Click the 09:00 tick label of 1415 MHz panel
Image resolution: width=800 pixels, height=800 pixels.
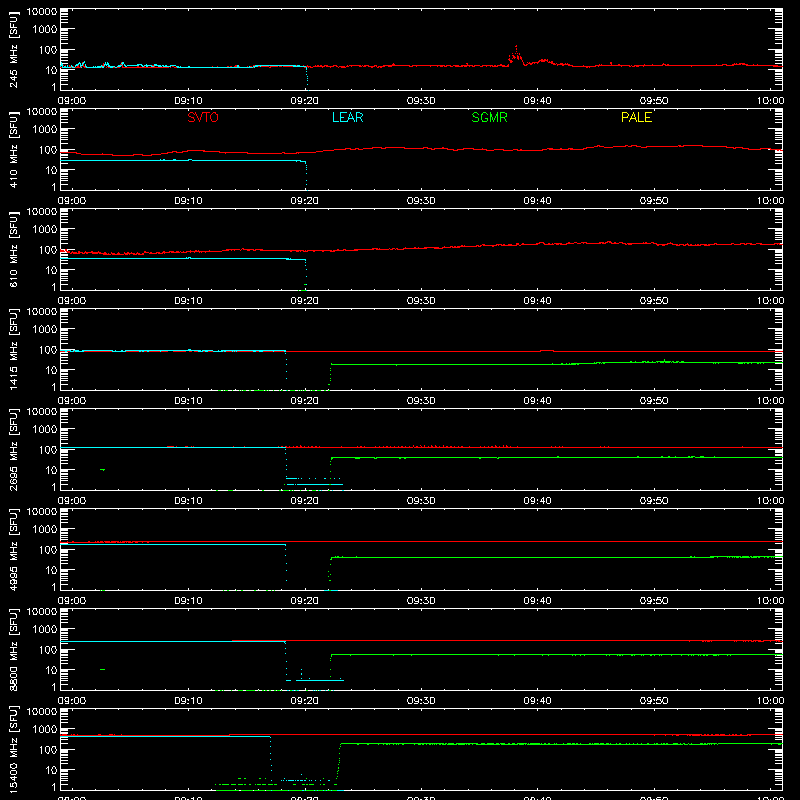(x=72, y=401)
